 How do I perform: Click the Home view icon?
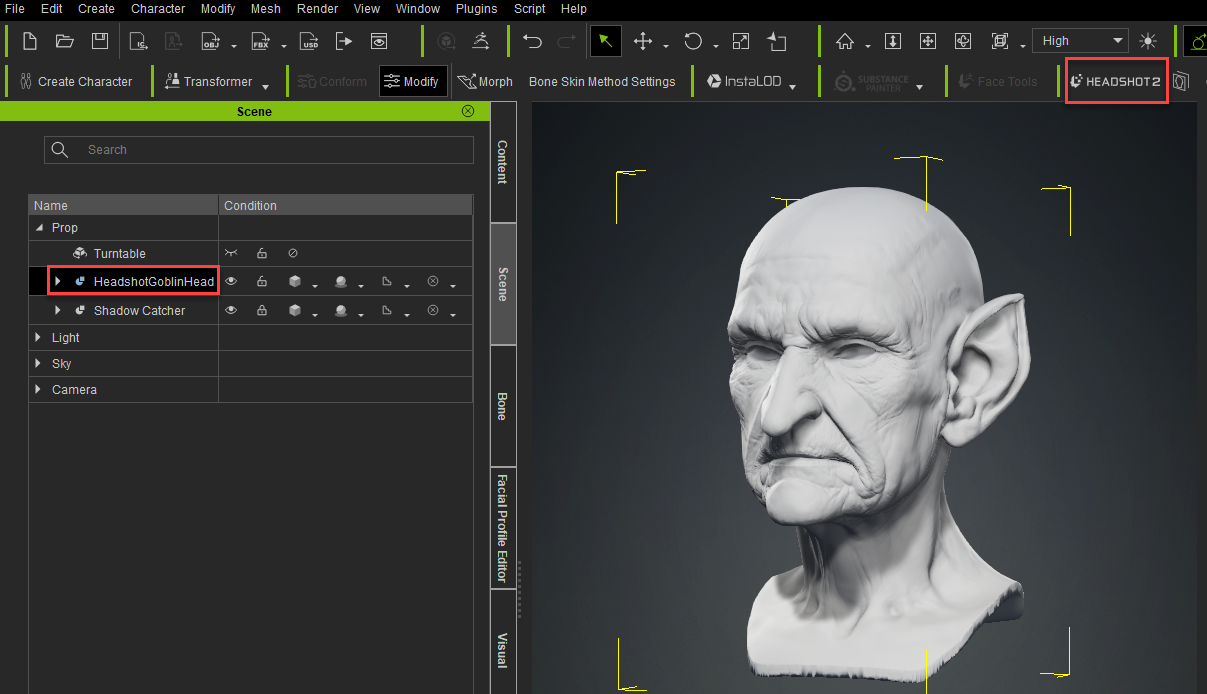tap(845, 41)
